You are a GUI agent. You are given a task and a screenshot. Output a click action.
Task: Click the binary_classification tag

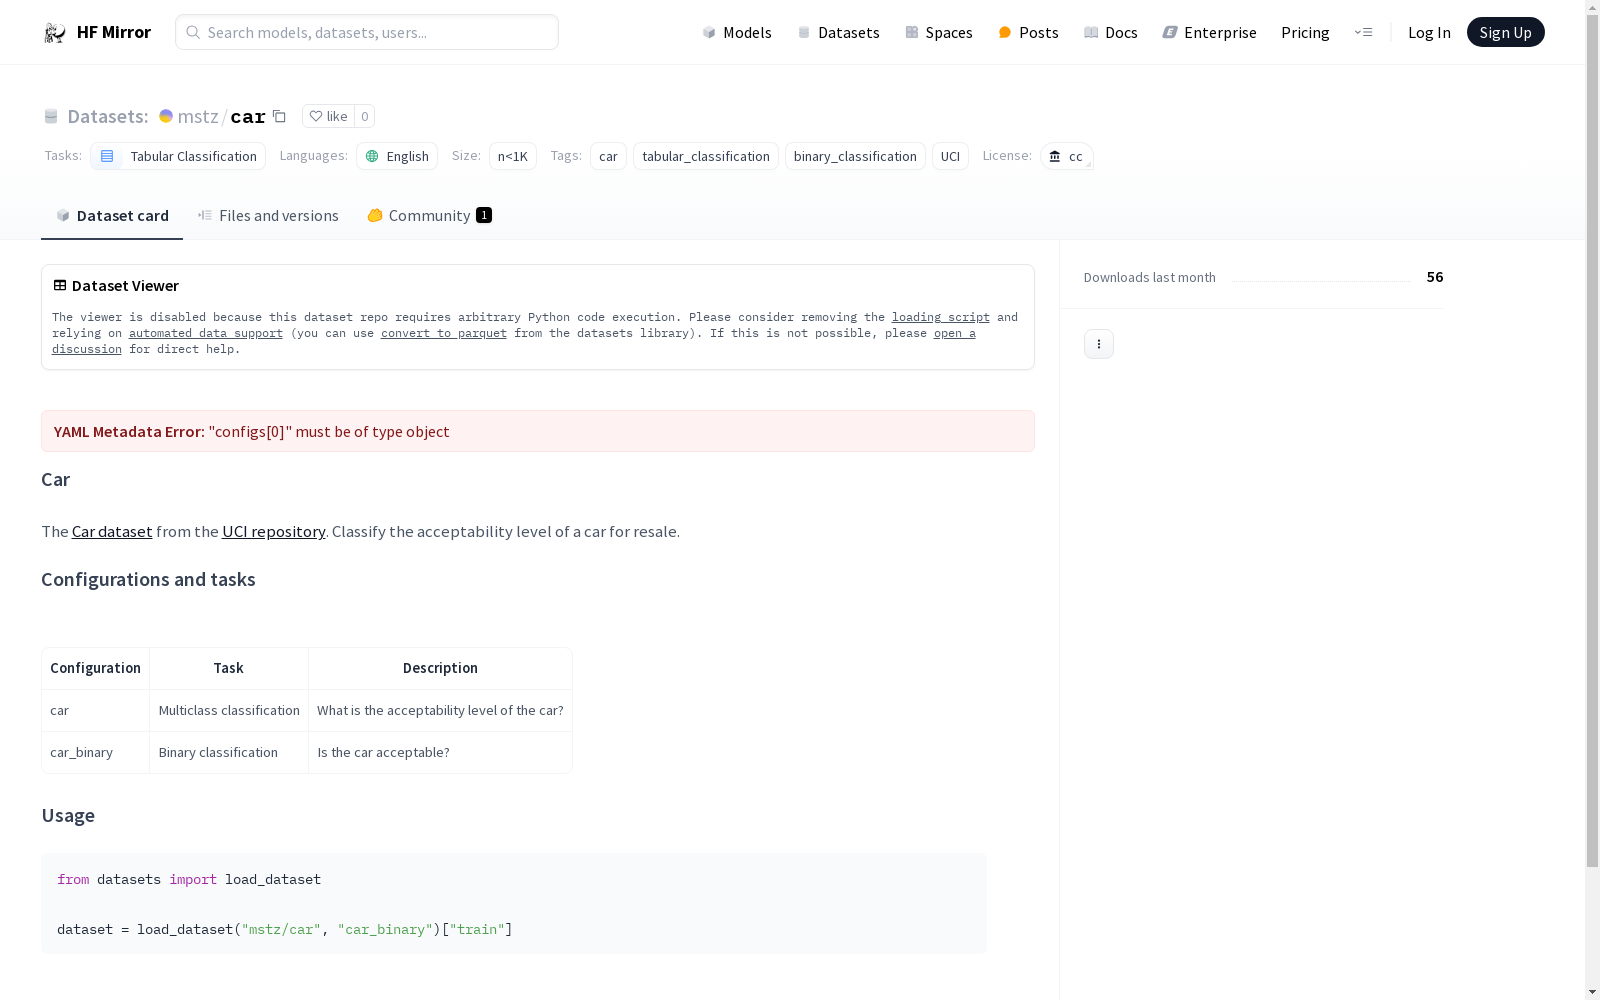855,156
